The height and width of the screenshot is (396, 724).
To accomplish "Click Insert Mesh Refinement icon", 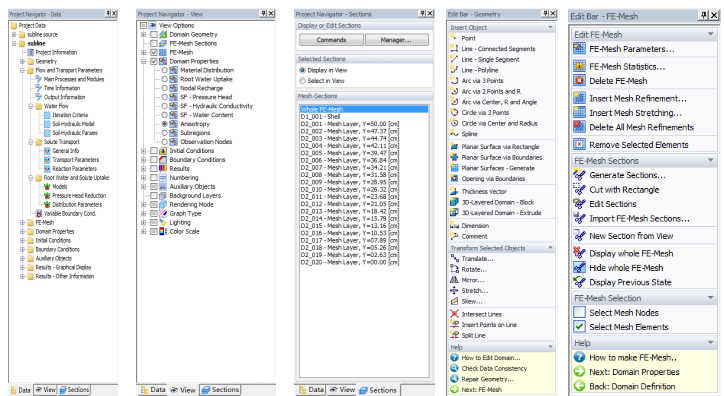I will pyautogui.click(x=579, y=98).
